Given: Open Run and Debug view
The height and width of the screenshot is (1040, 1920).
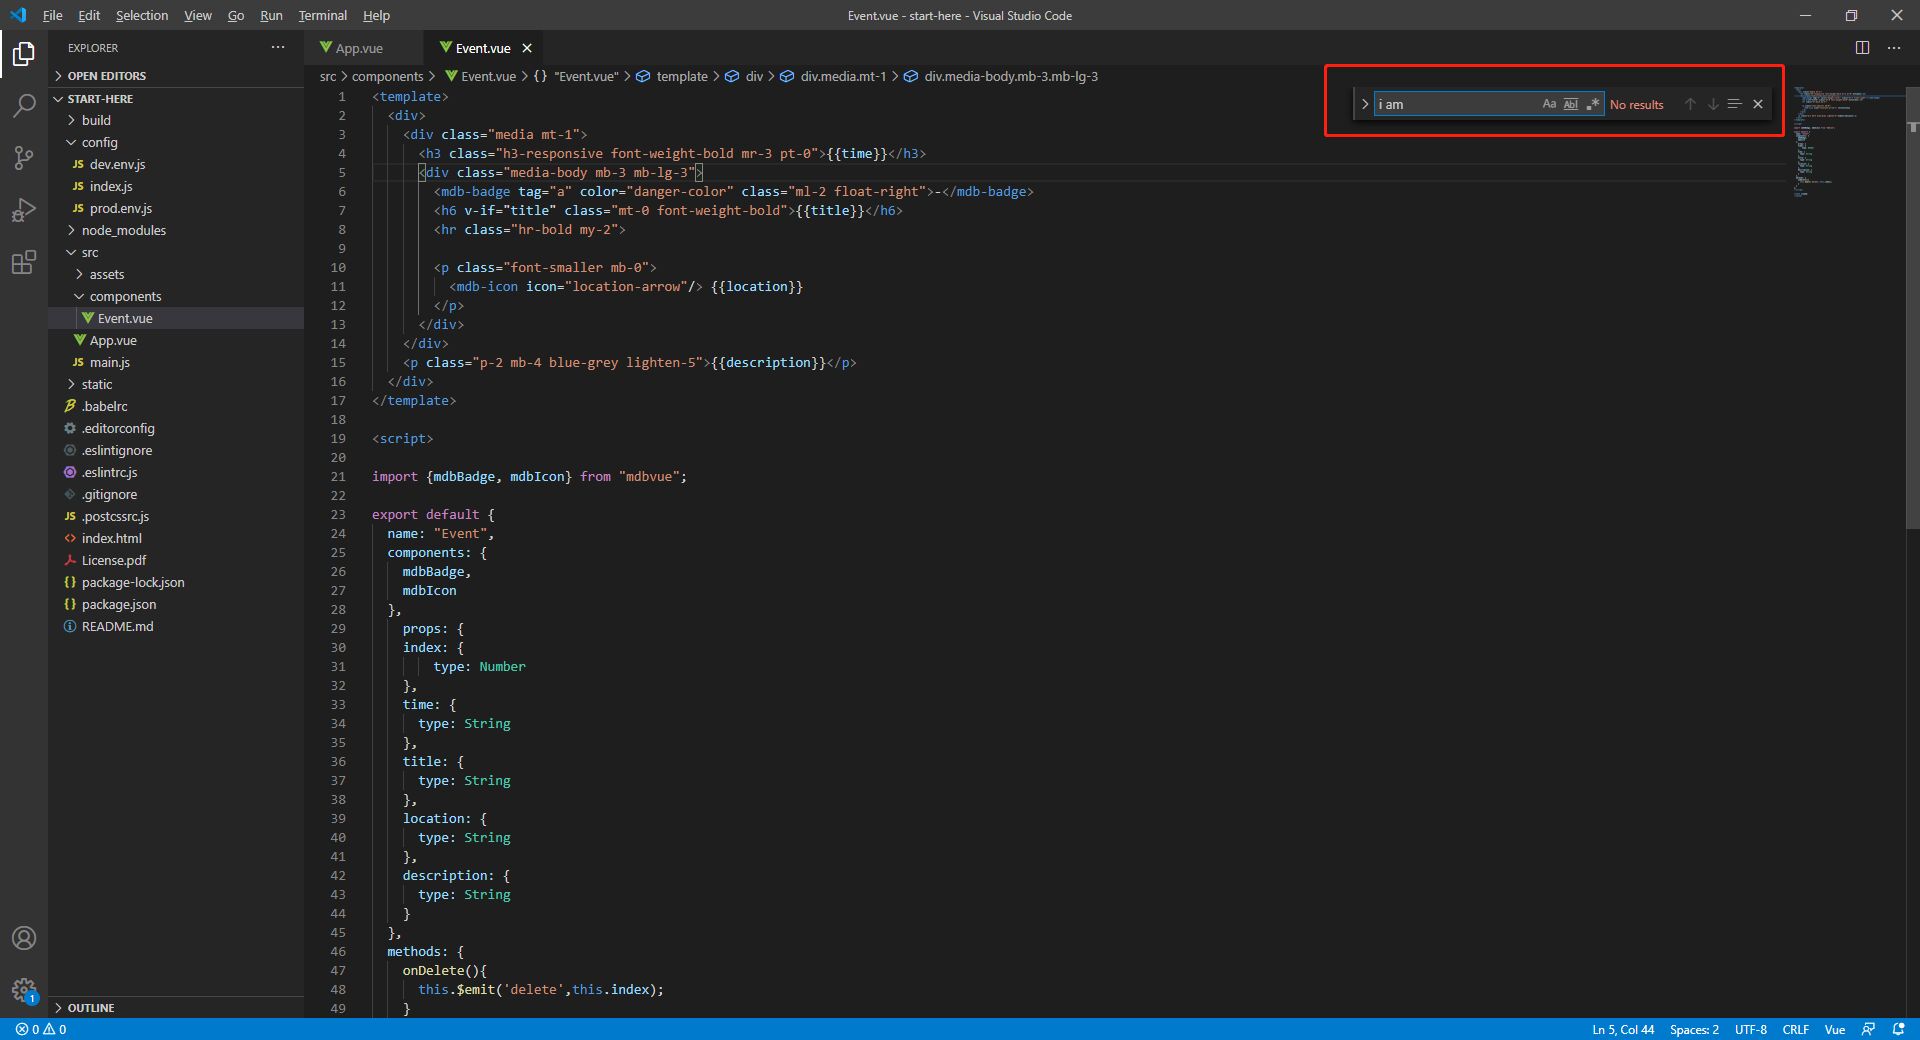Looking at the screenshot, I should [24, 210].
